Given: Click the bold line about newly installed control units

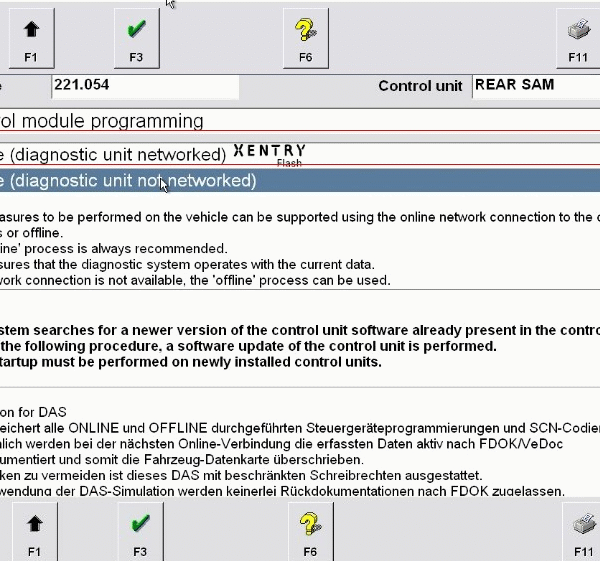Looking at the screenshot, I should tap(191, 362).
